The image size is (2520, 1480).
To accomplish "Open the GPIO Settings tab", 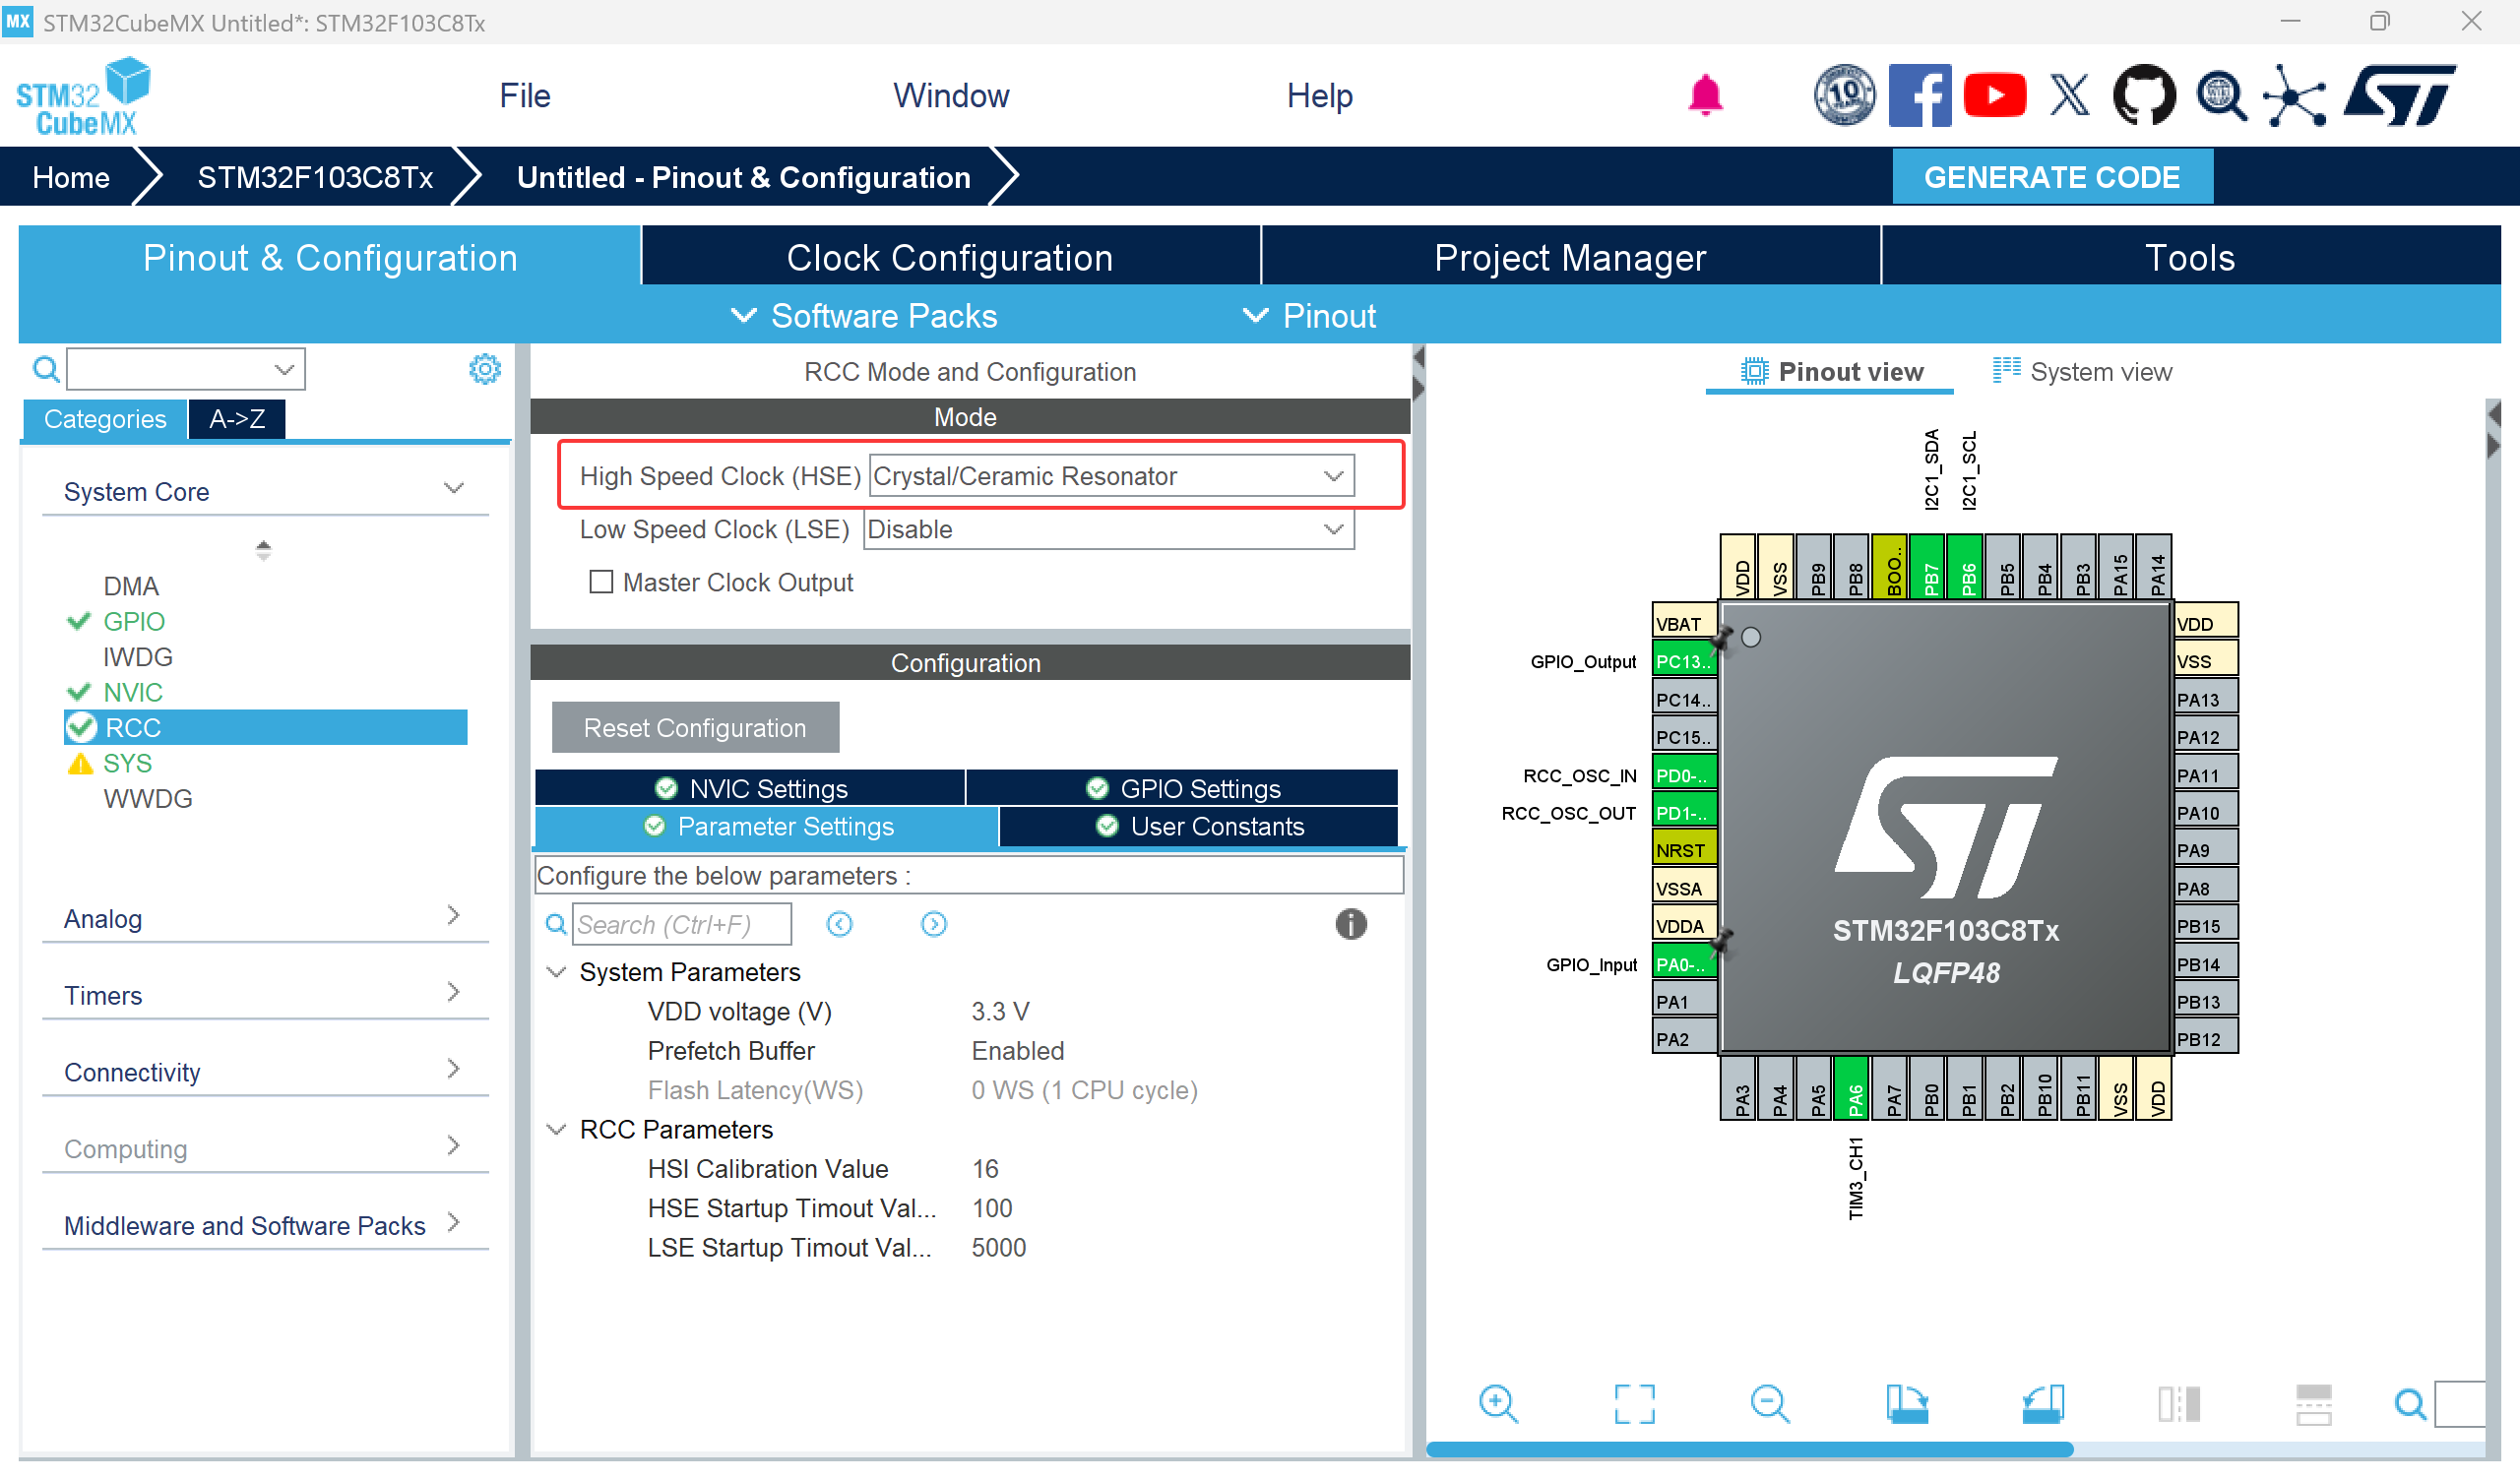I will point(1182,789).
